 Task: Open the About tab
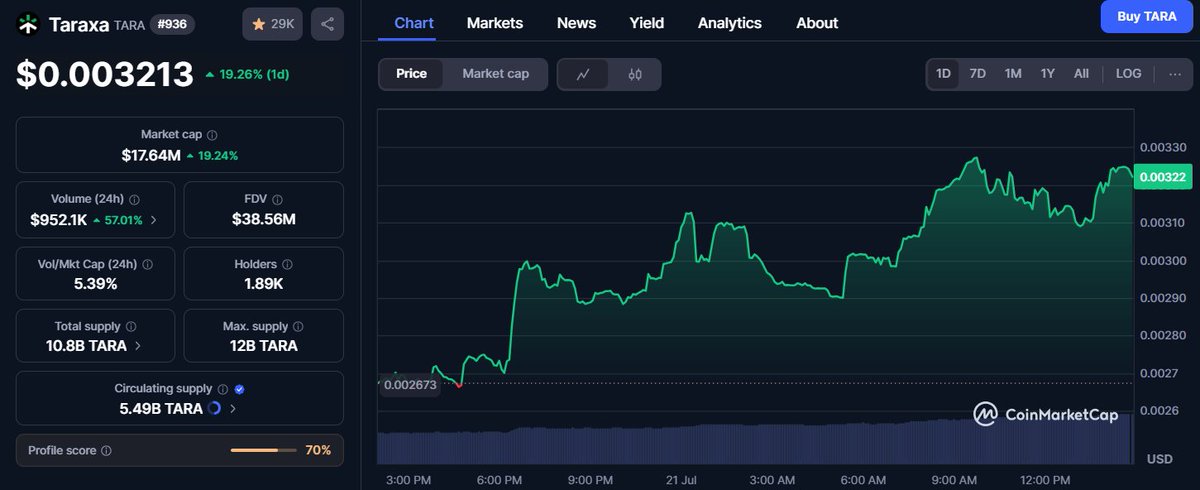[x=817, y=23]
